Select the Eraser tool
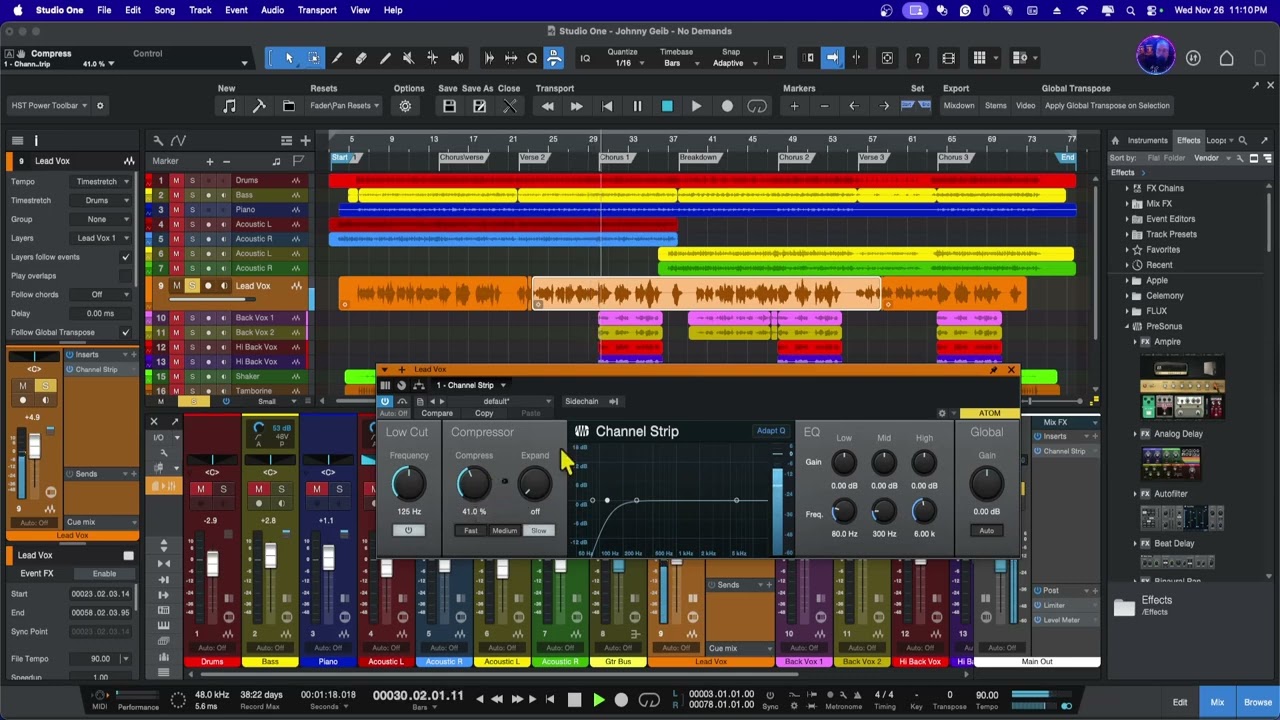The image size is (1280, 720). [361, 58]
